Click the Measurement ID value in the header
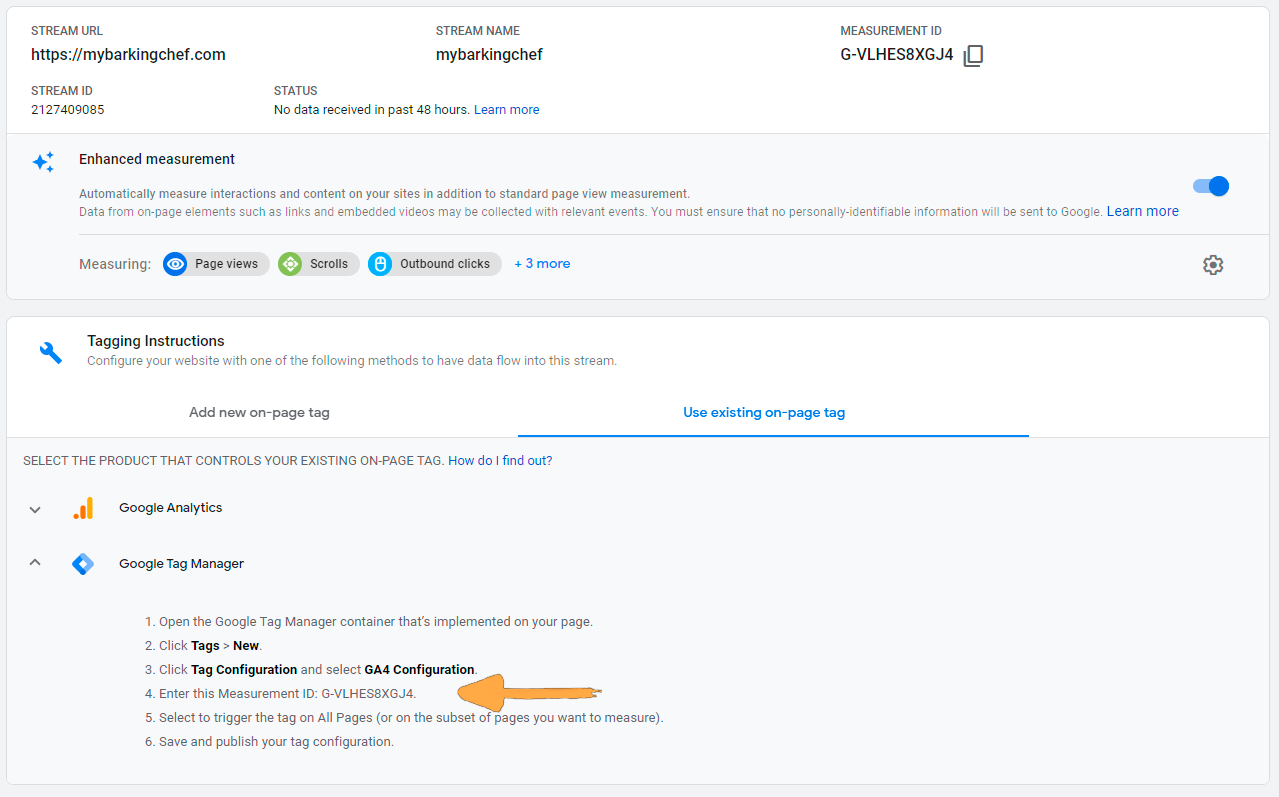The image size is (1279, 797). pos(897,55)
